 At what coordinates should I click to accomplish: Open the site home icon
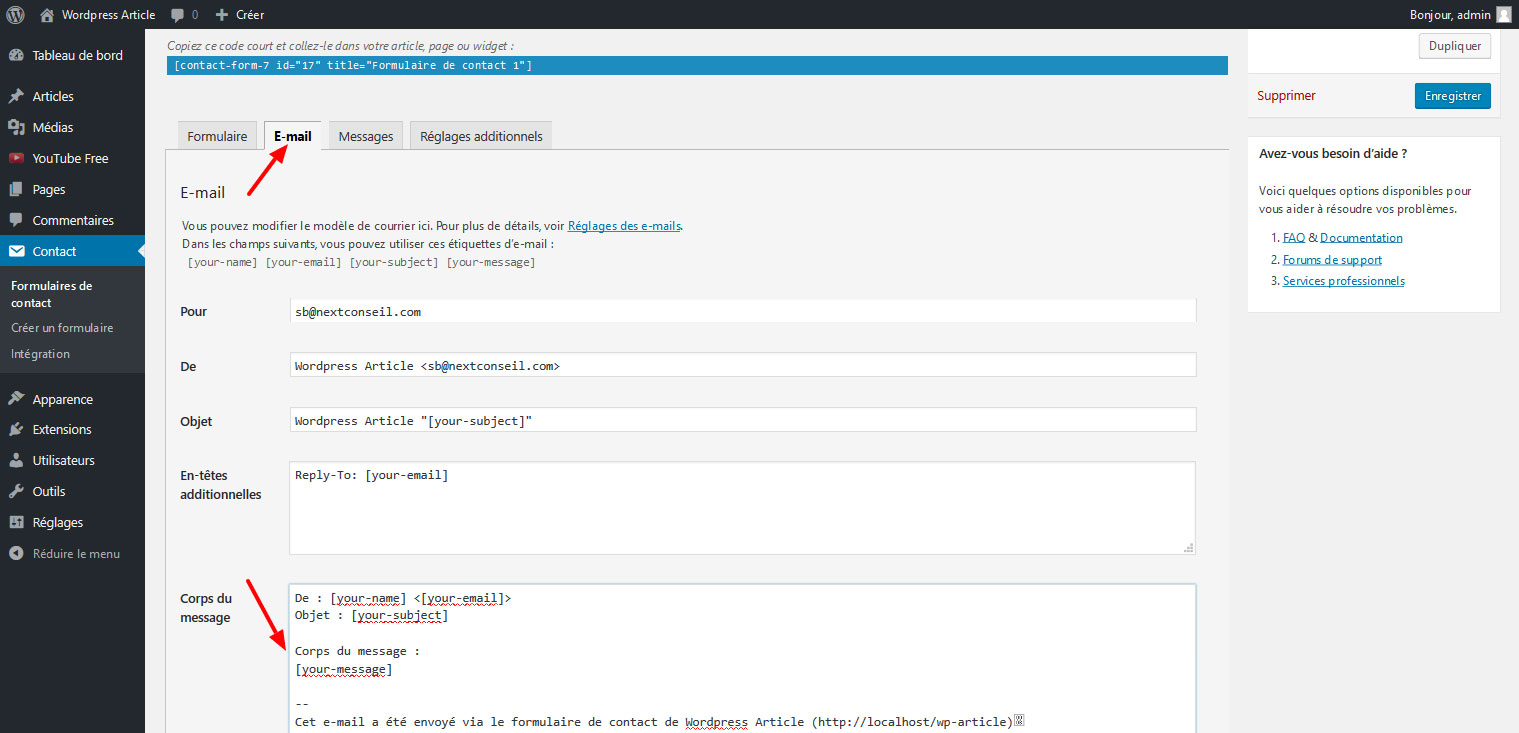(x=47, y=15)
